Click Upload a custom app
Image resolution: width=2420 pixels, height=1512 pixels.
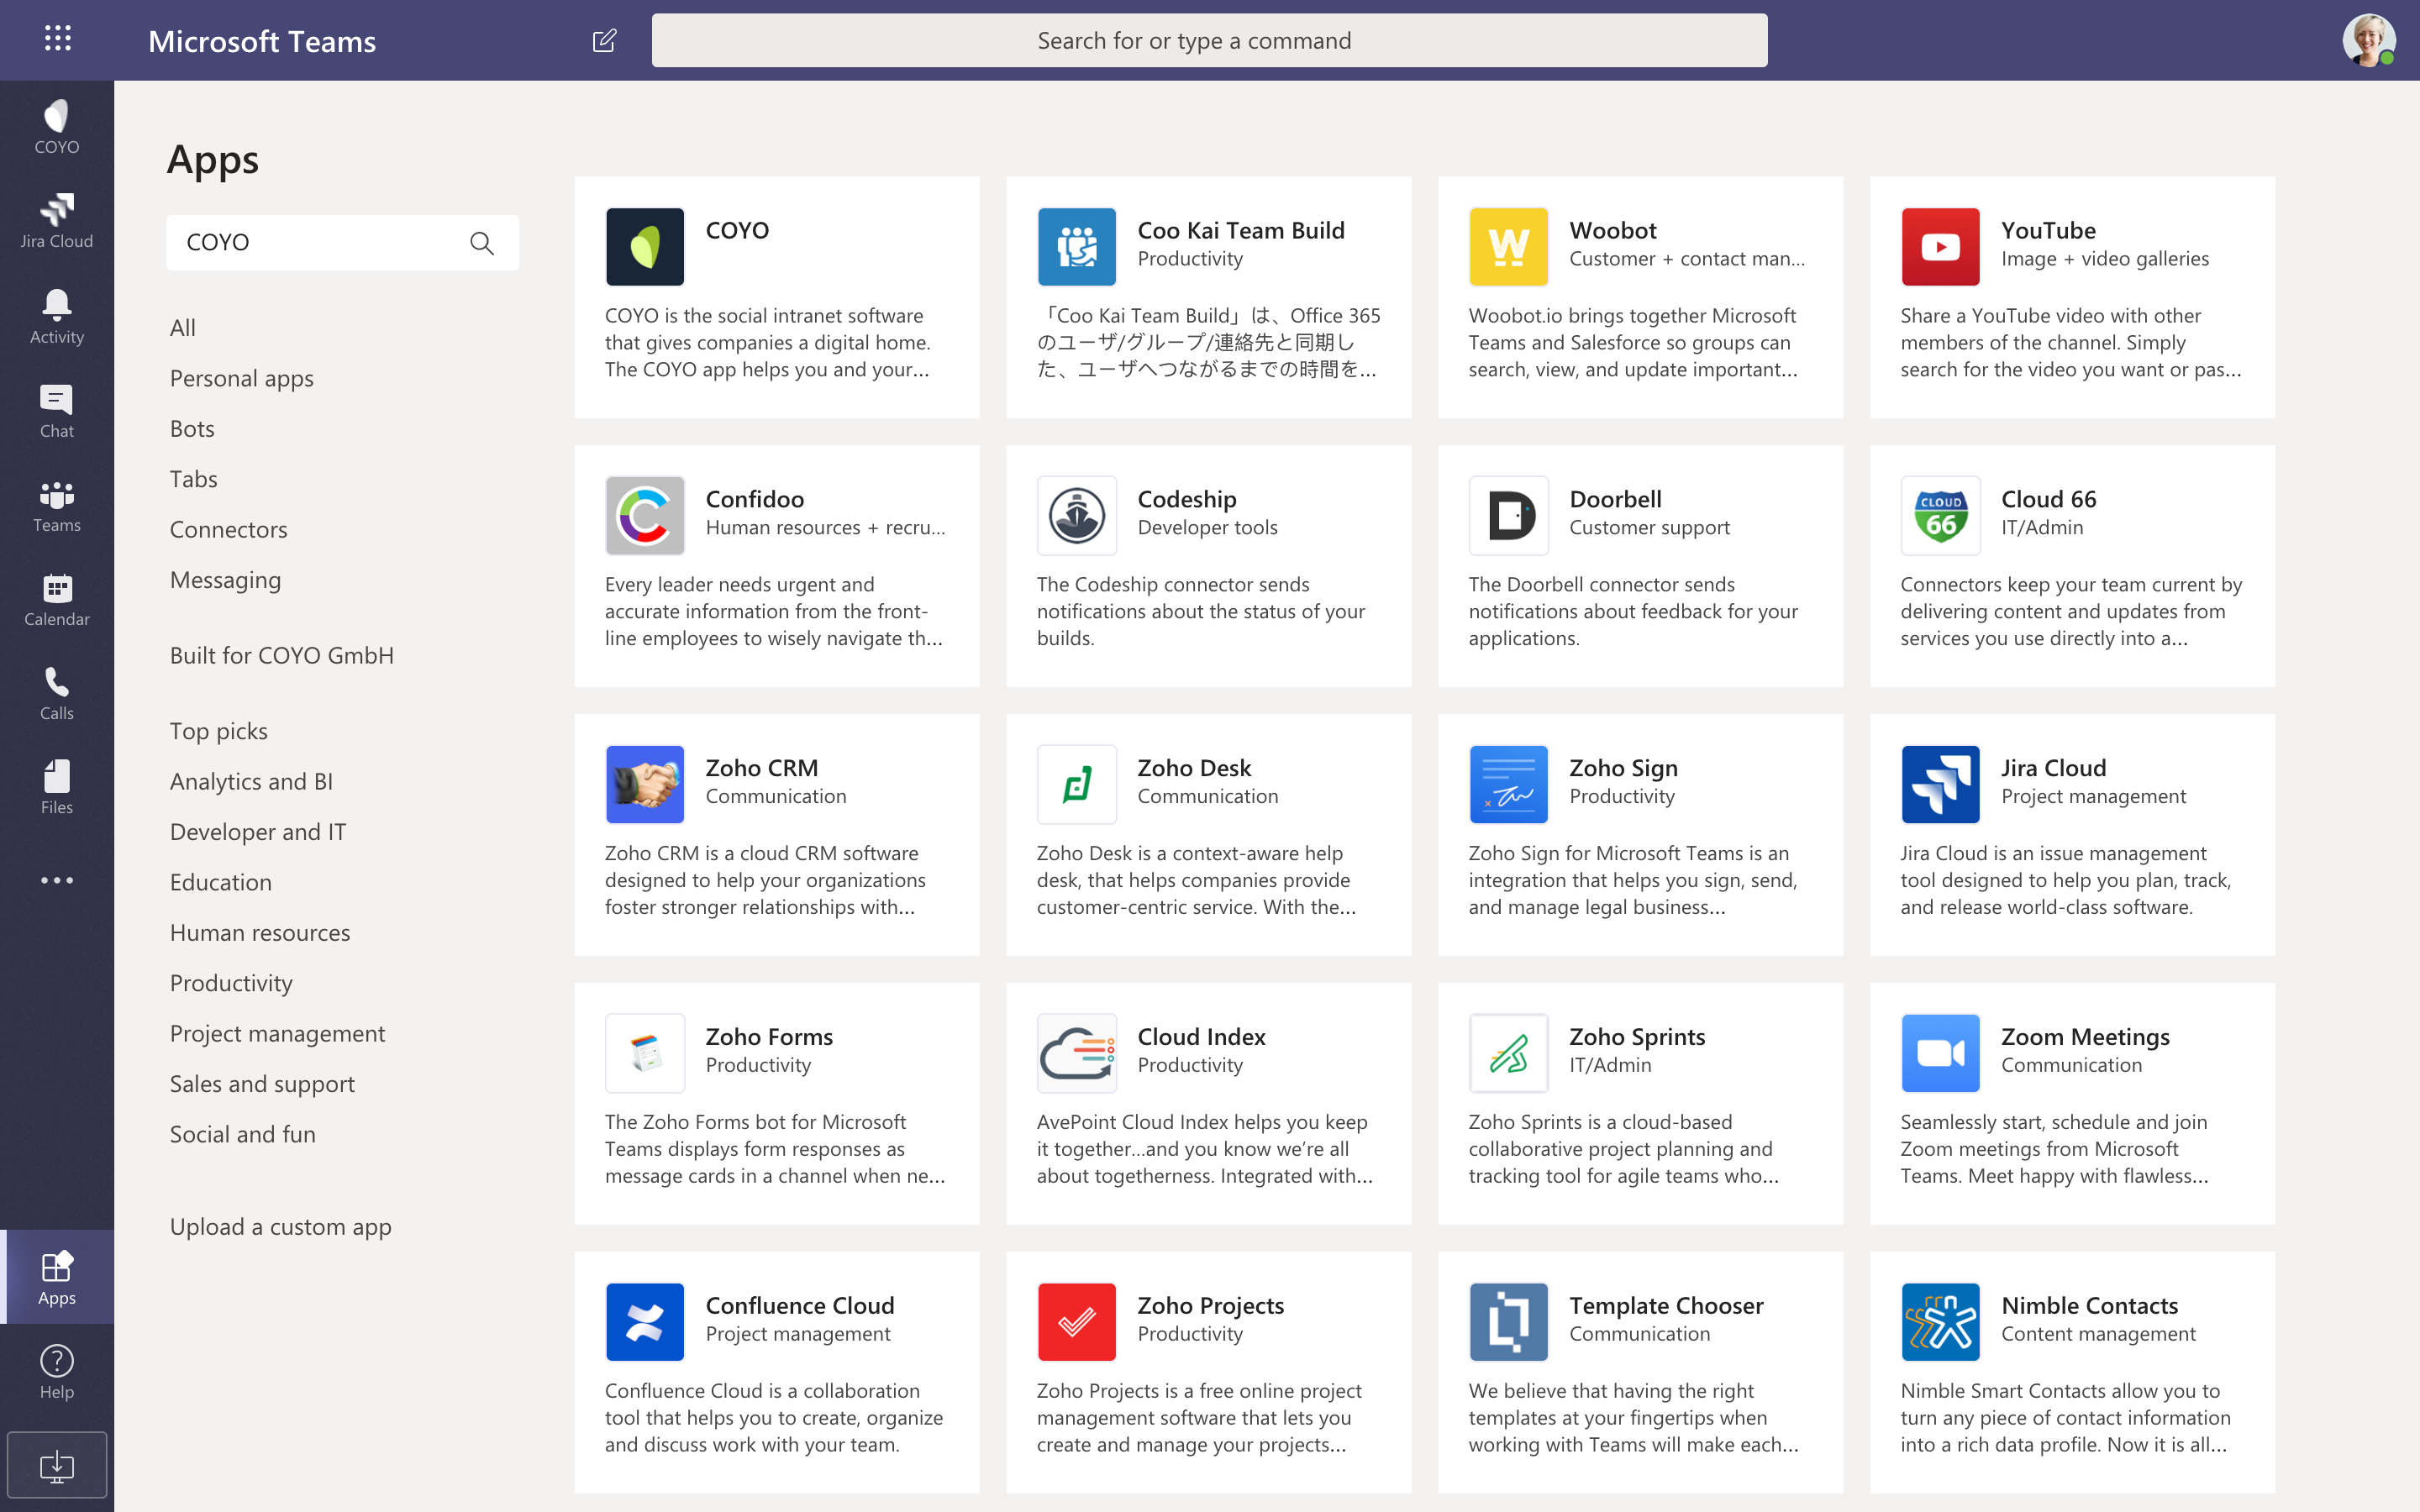tap(281, 1227)
